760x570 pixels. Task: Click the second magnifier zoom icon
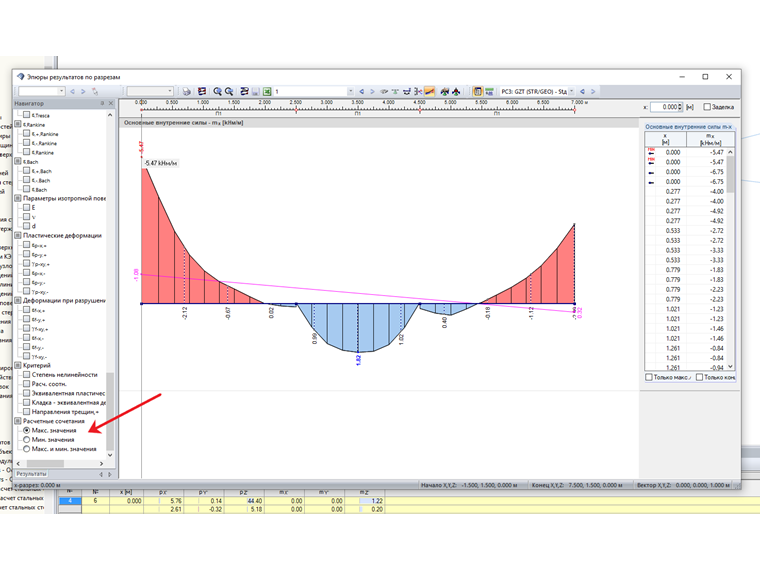(x=229, y=91)
